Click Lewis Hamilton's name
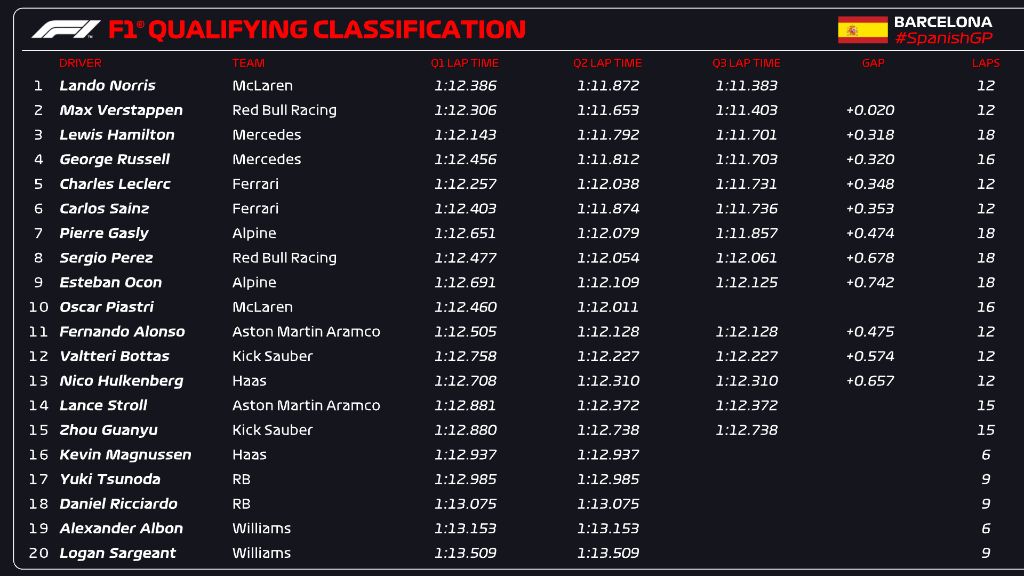This screenshot has height=576, width=1024. [x=117, y=135]
